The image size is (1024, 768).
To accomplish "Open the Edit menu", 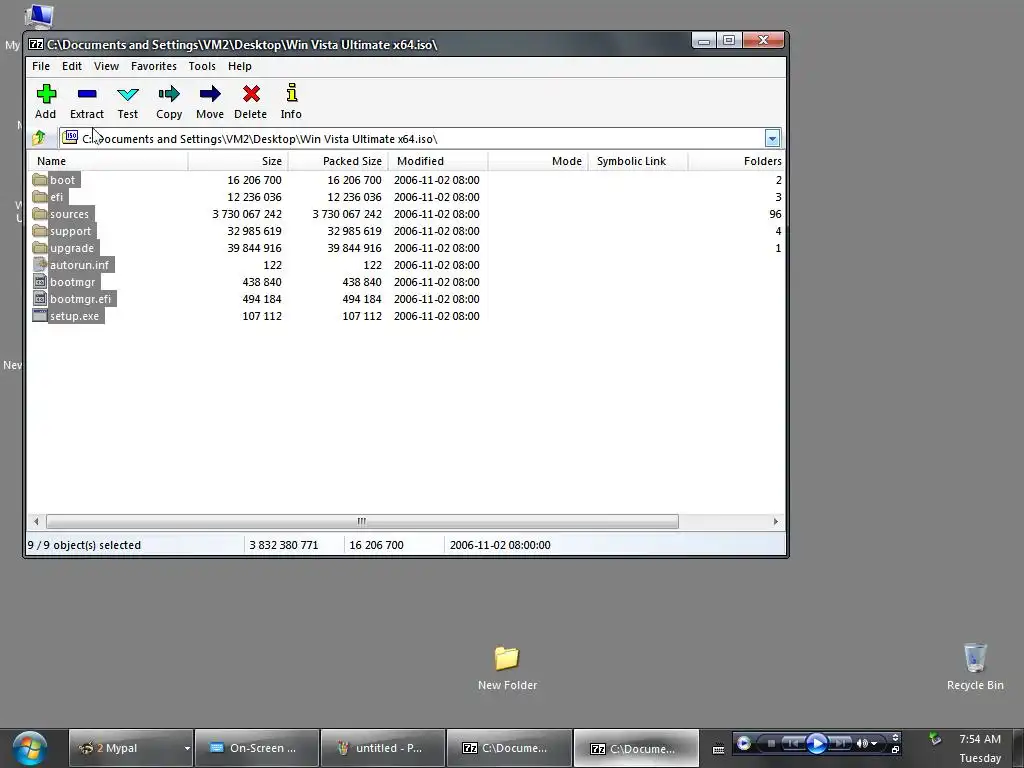I will (x=72, y=66).
